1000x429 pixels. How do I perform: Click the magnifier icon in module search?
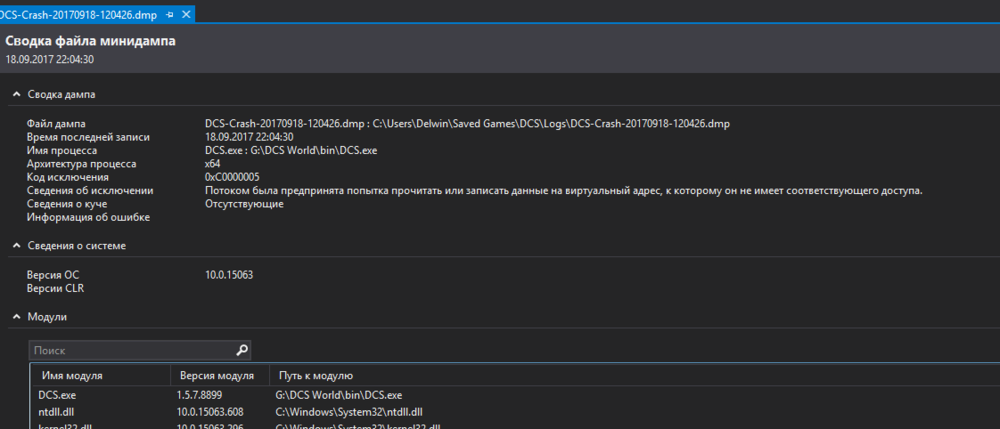tap(242, 350)
